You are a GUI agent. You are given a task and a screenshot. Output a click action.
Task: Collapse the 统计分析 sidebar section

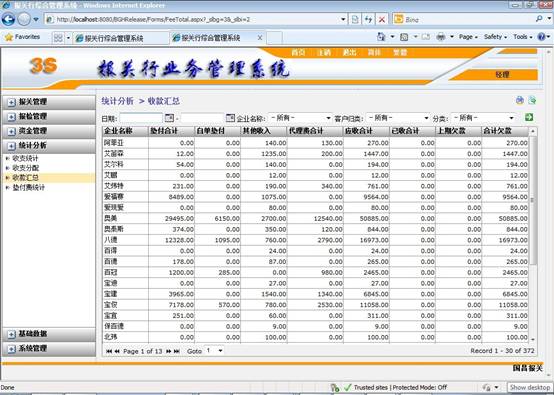[x=49, y=146]
